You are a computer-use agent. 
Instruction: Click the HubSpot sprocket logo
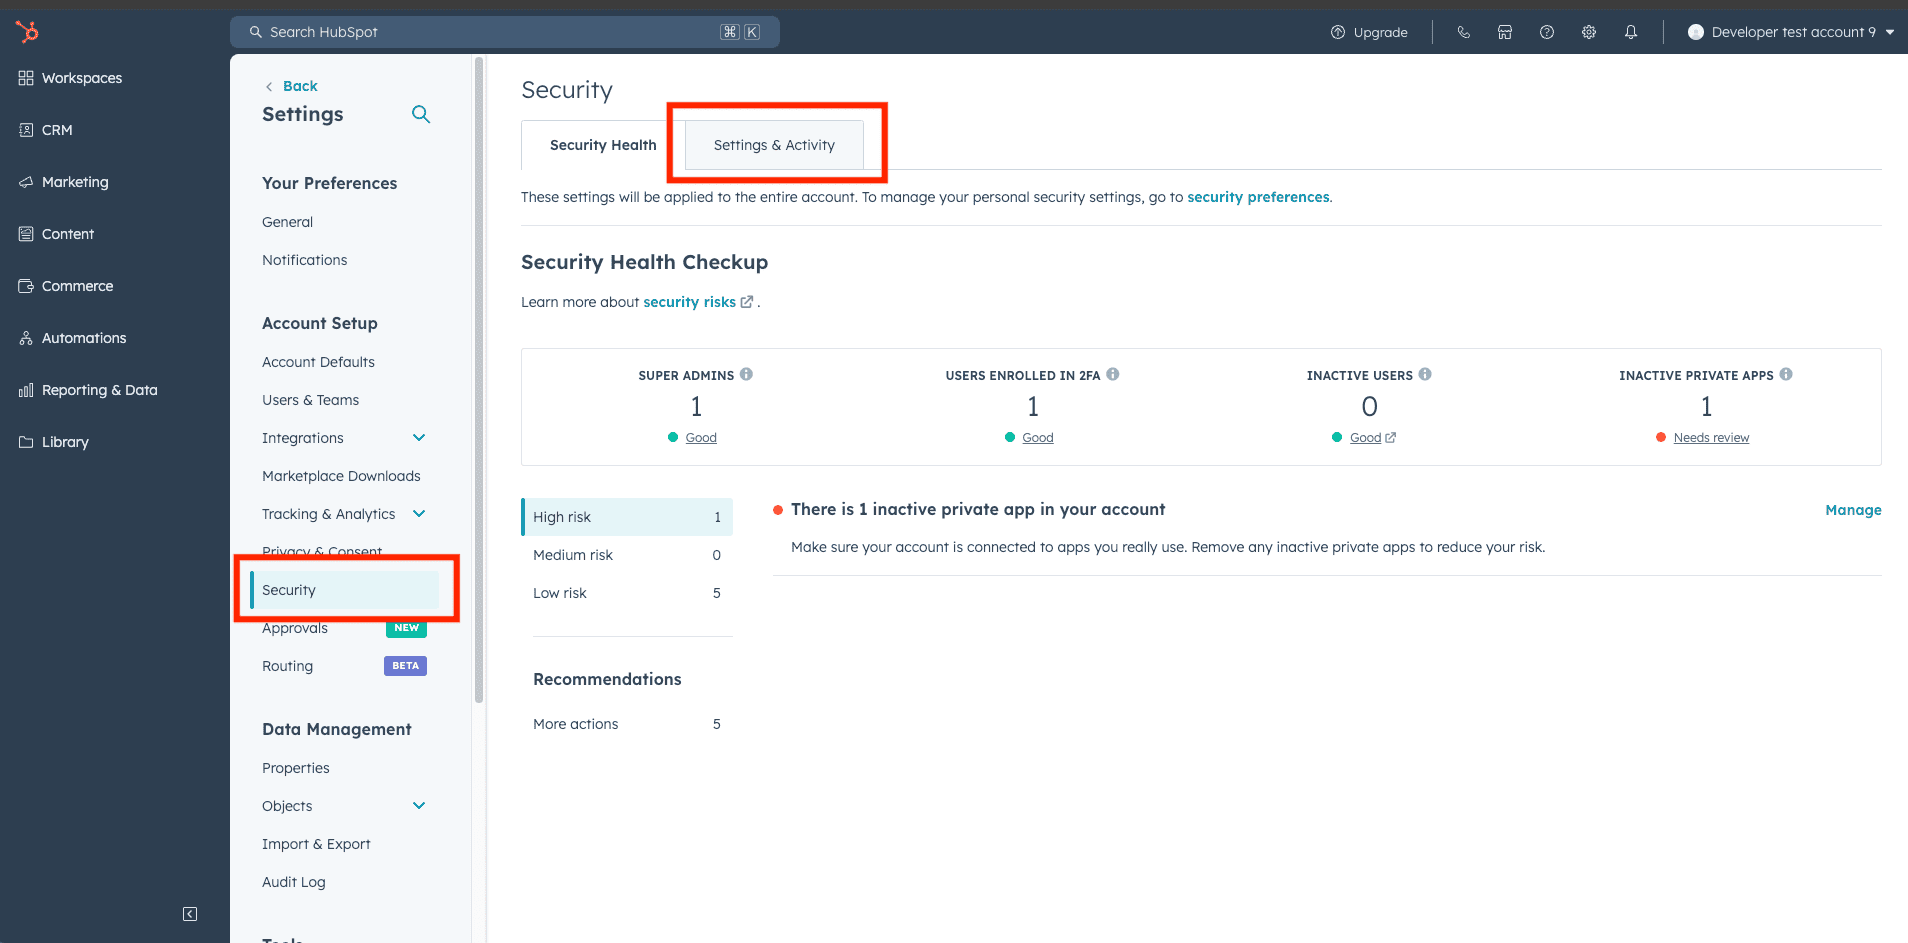coord(27,31)
